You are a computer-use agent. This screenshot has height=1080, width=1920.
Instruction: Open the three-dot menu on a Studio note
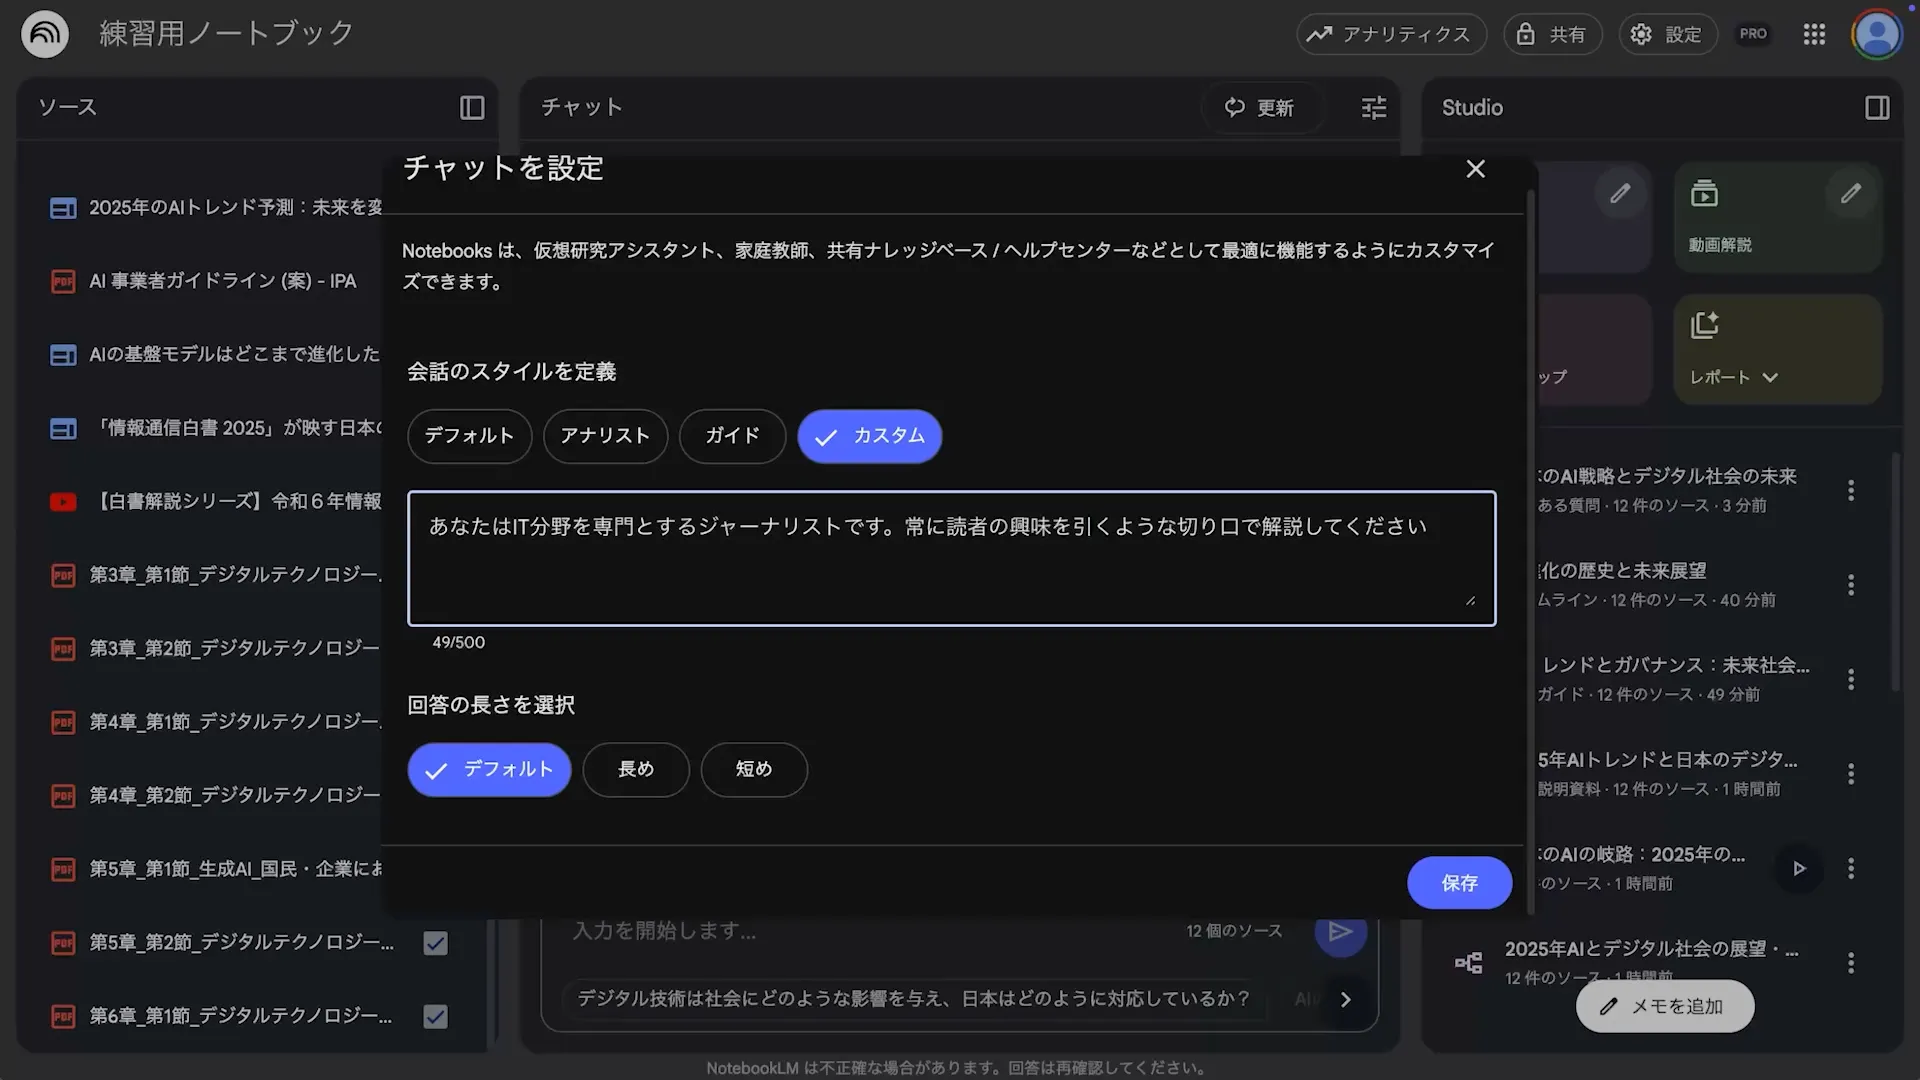coord(1852,490)
